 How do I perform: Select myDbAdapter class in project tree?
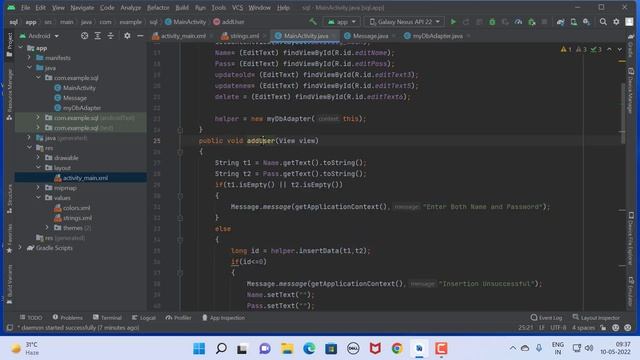[82, 108]
